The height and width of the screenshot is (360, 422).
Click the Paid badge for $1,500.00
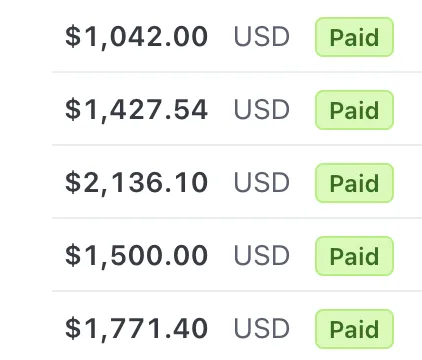point(354,256)
